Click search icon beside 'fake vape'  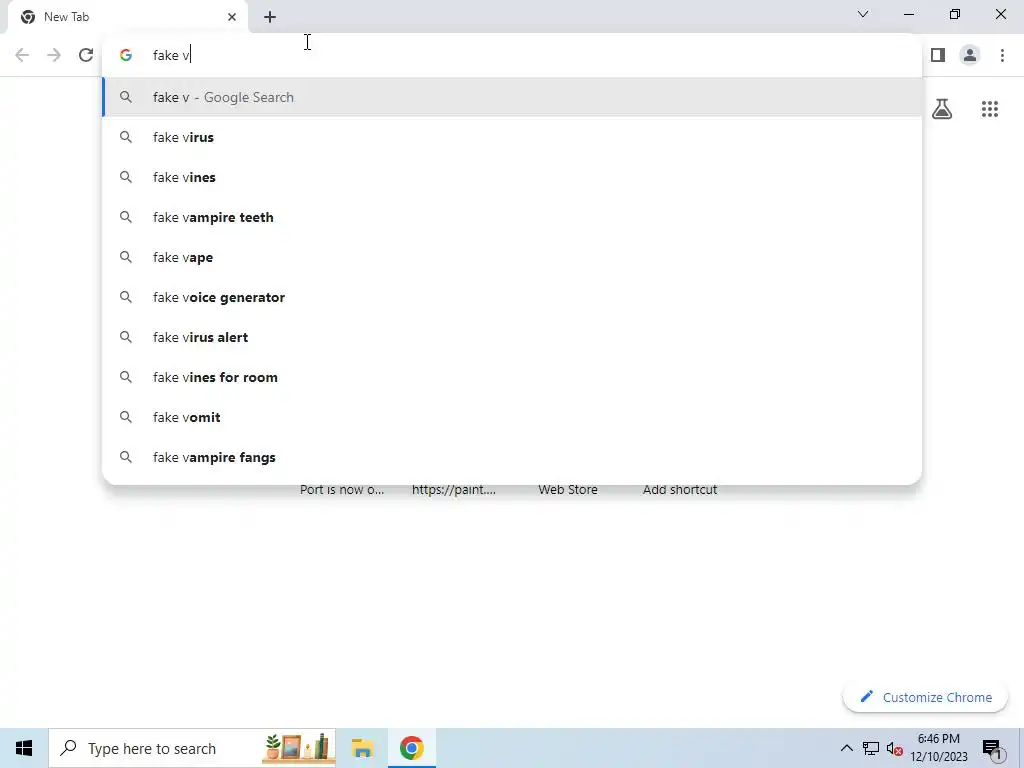pos(126,257)
